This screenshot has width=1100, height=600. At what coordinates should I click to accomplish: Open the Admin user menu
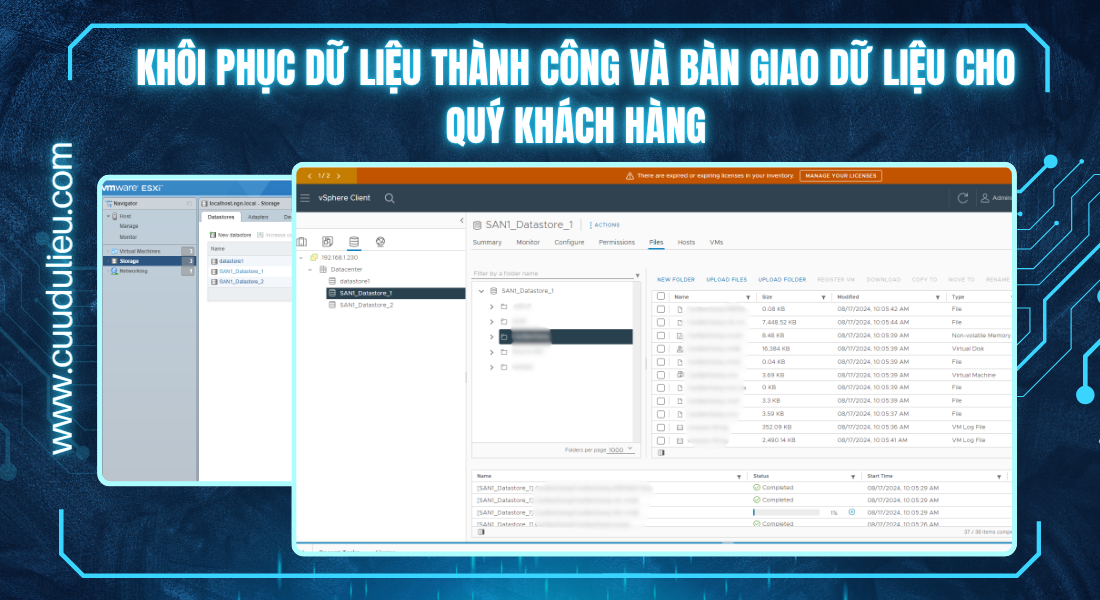point(996,198)
